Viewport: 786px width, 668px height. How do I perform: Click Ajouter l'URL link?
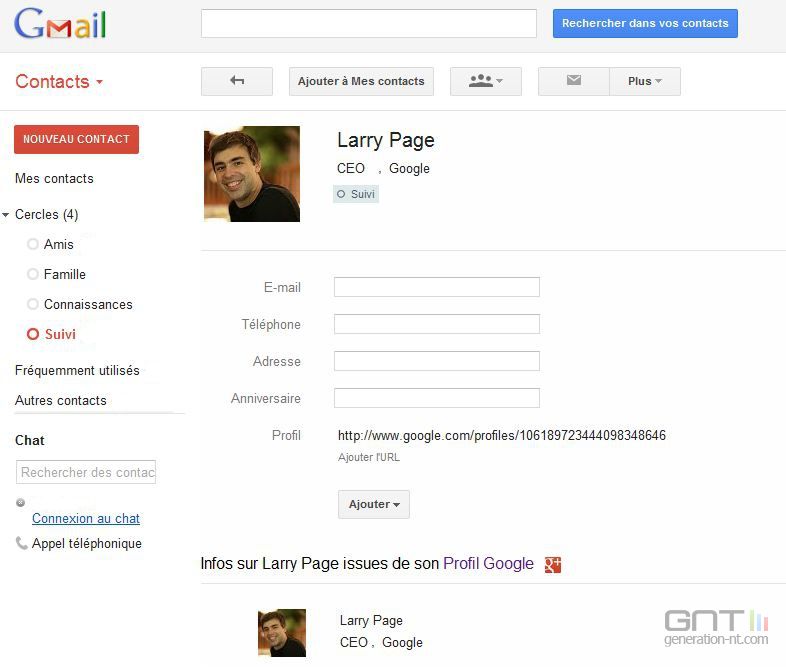(369, 458)
